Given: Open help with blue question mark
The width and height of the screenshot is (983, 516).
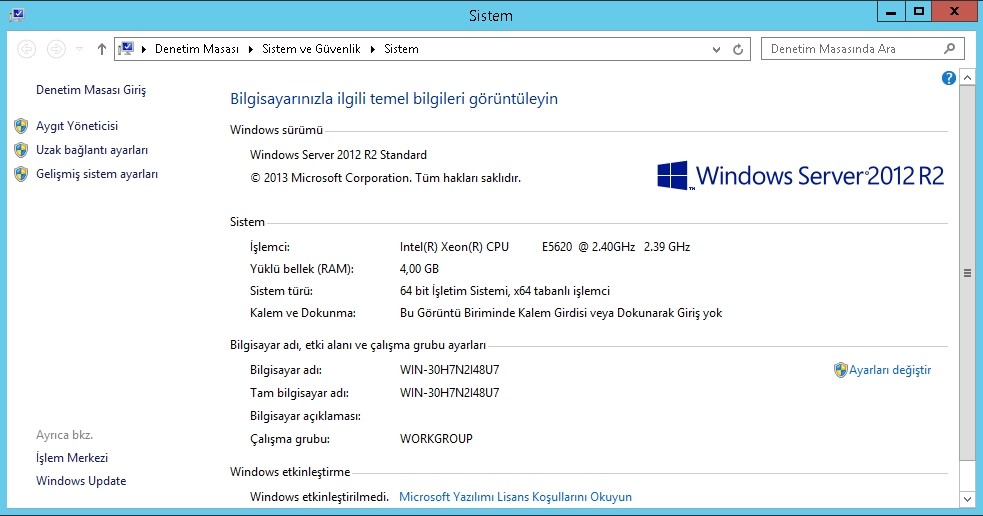Looking at the screenshot, I should click(x=949, y=78).
